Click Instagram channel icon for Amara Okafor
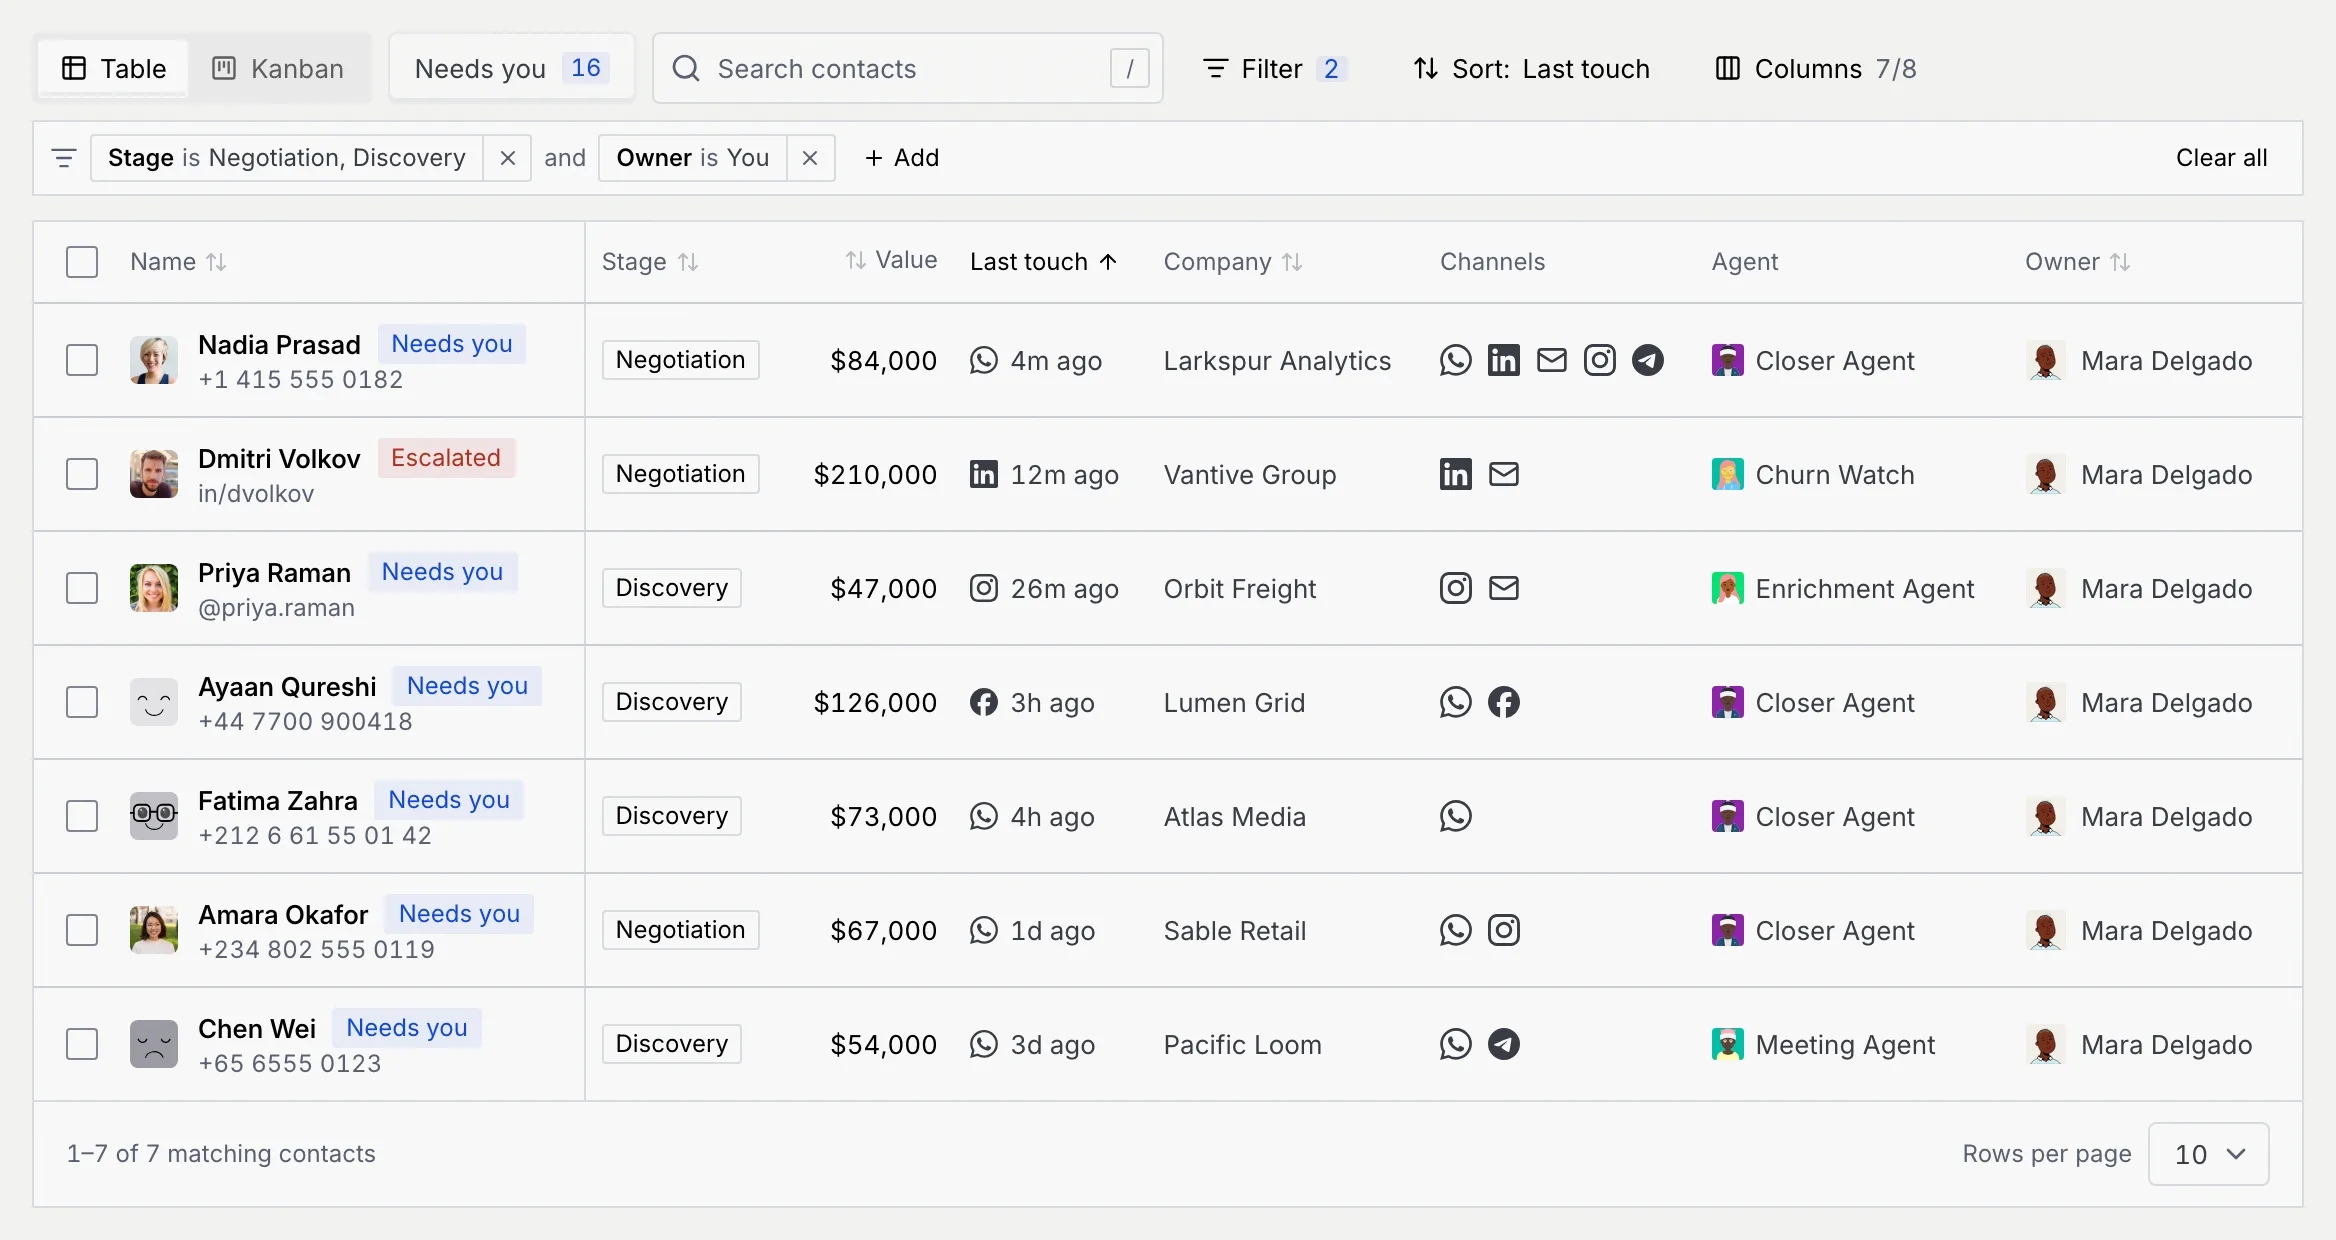Screen dimensions: 2336x1240 click(x=1503, y=930)
